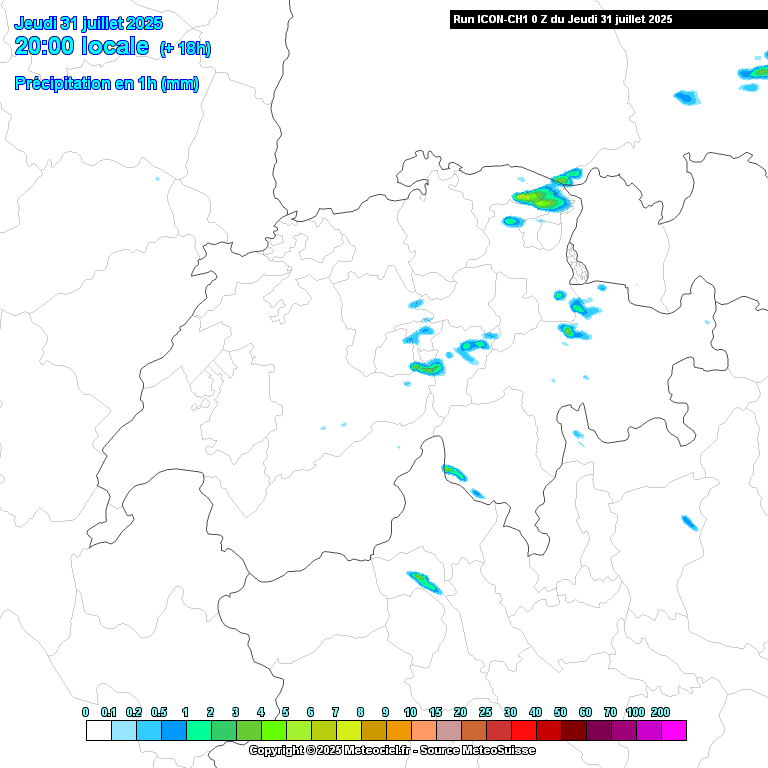This screenshot has width=768, height=768.
Task: Click the dark red 40 mm legend swatch
Action: [549, 730]
